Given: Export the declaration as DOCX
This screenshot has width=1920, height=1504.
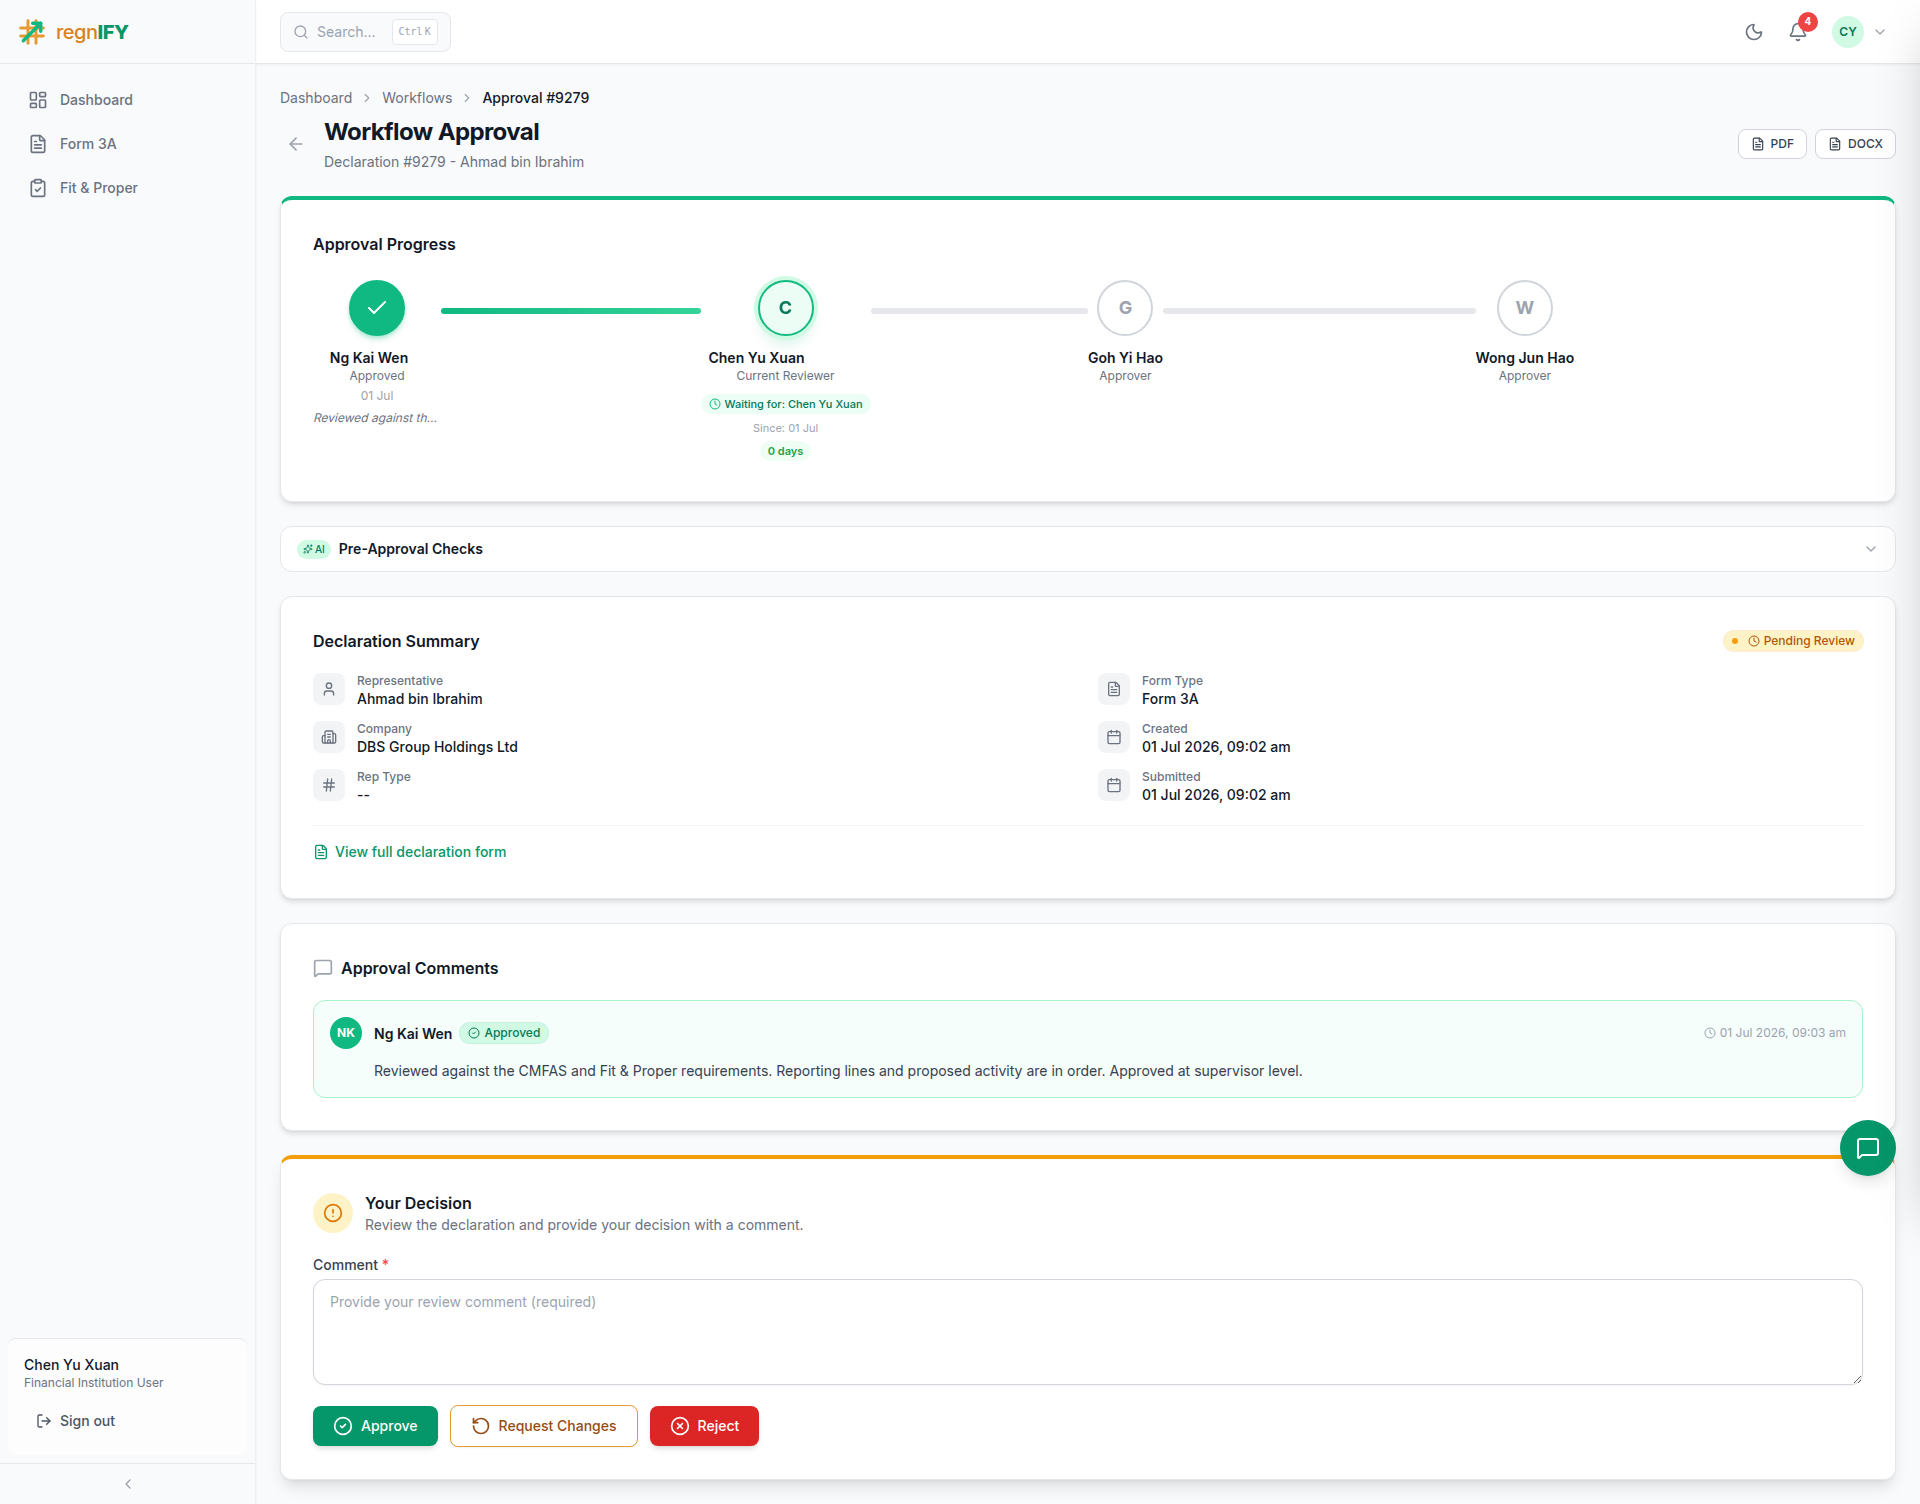Looking at the screenshot, I should click(1855, 144).
